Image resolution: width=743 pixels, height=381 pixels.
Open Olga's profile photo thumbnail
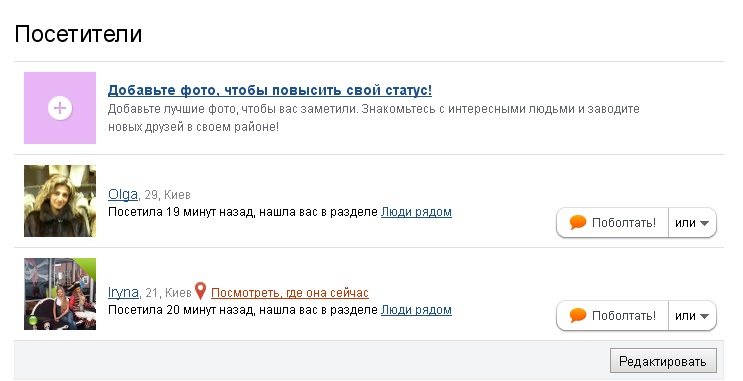click(60, 201)
